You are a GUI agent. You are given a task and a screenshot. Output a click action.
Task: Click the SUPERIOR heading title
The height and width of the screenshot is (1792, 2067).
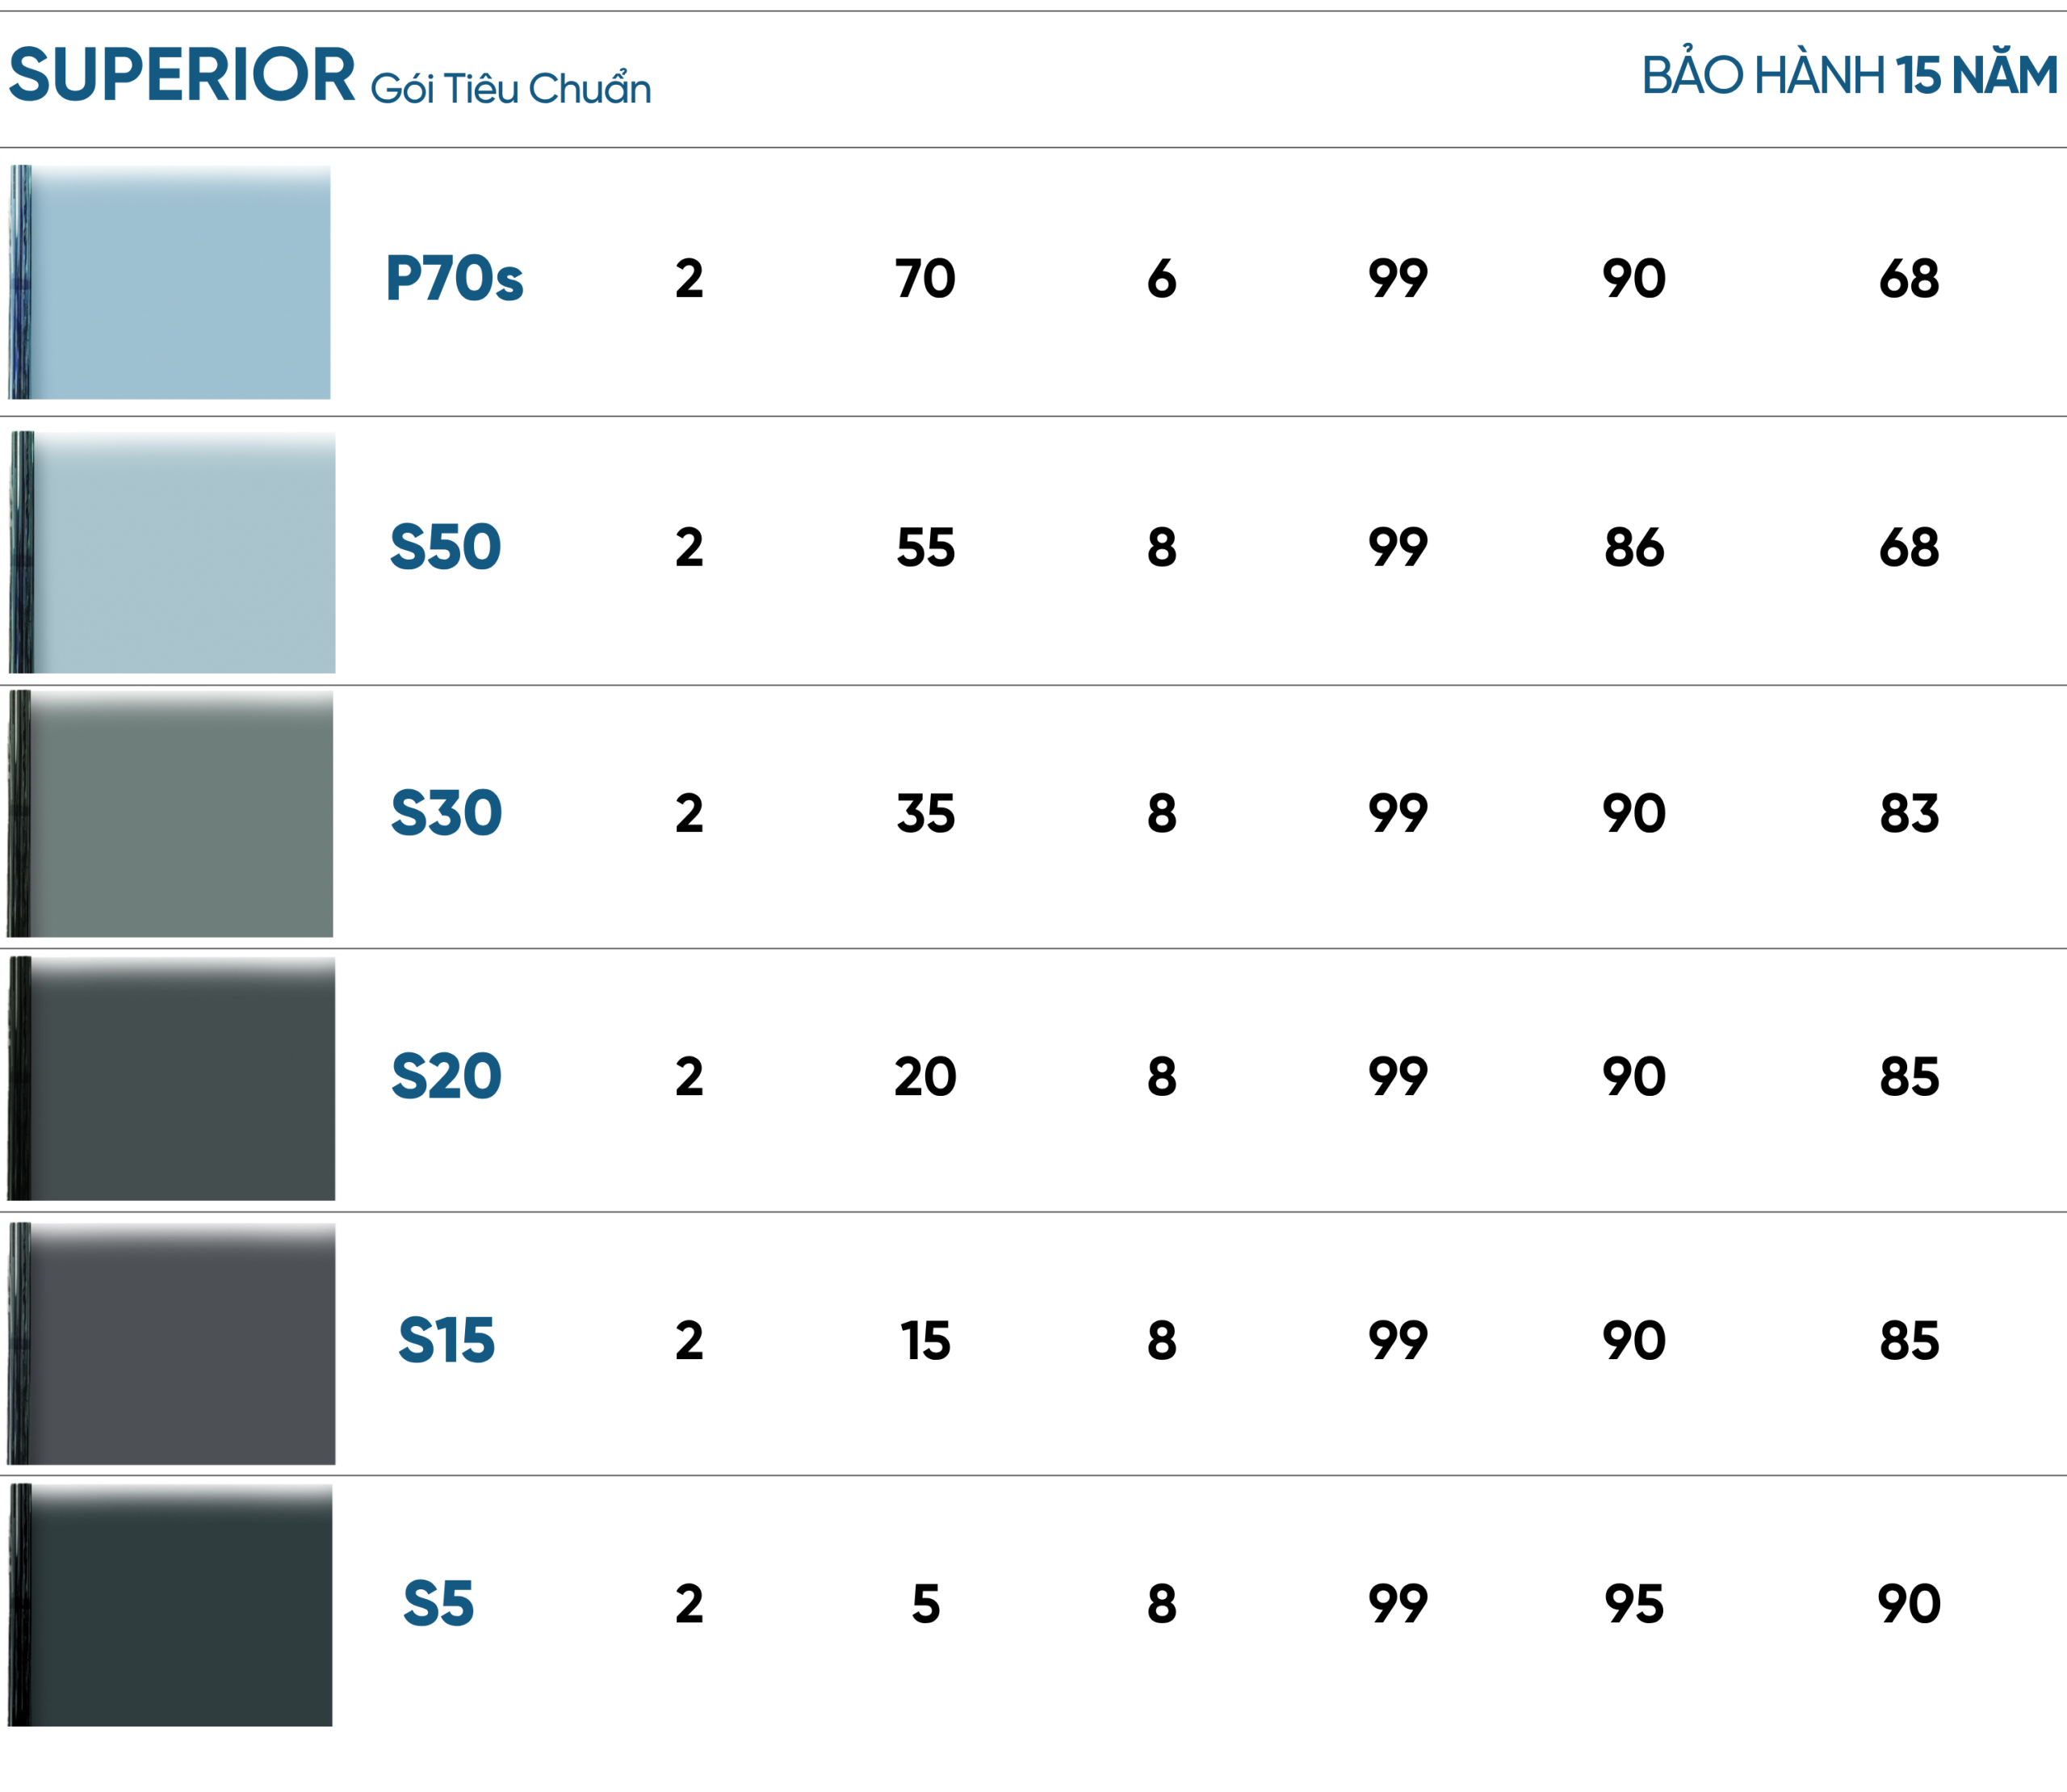pyautogui.click(x=182, y=75)
